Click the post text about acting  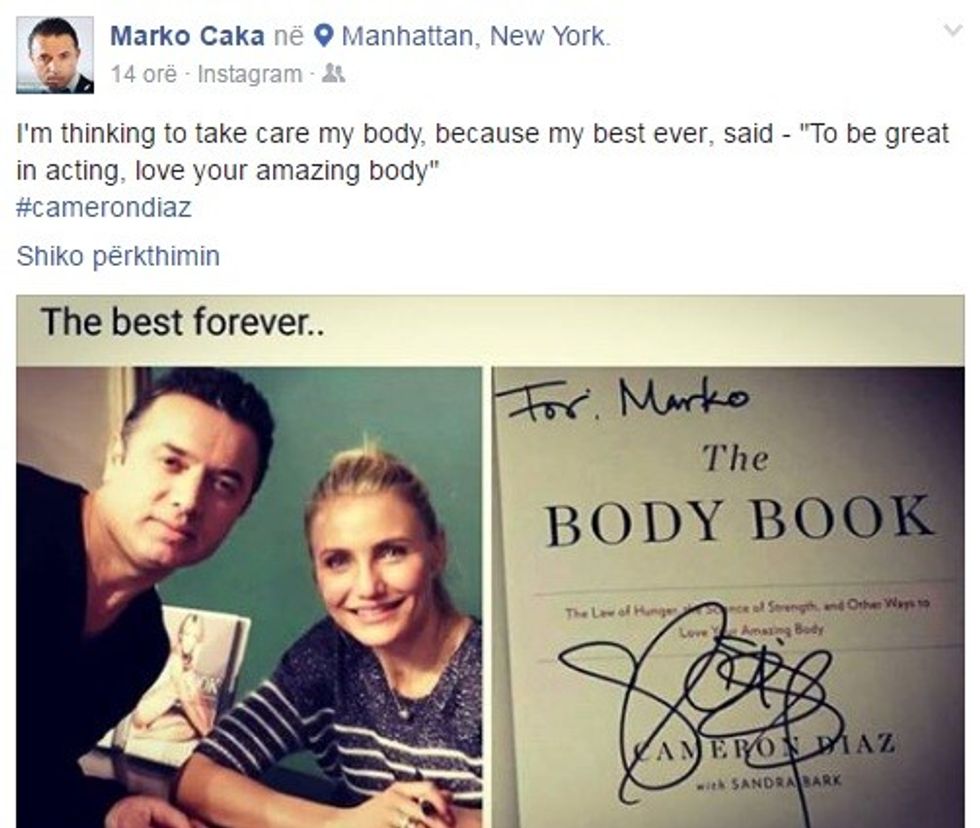(482, 152)
